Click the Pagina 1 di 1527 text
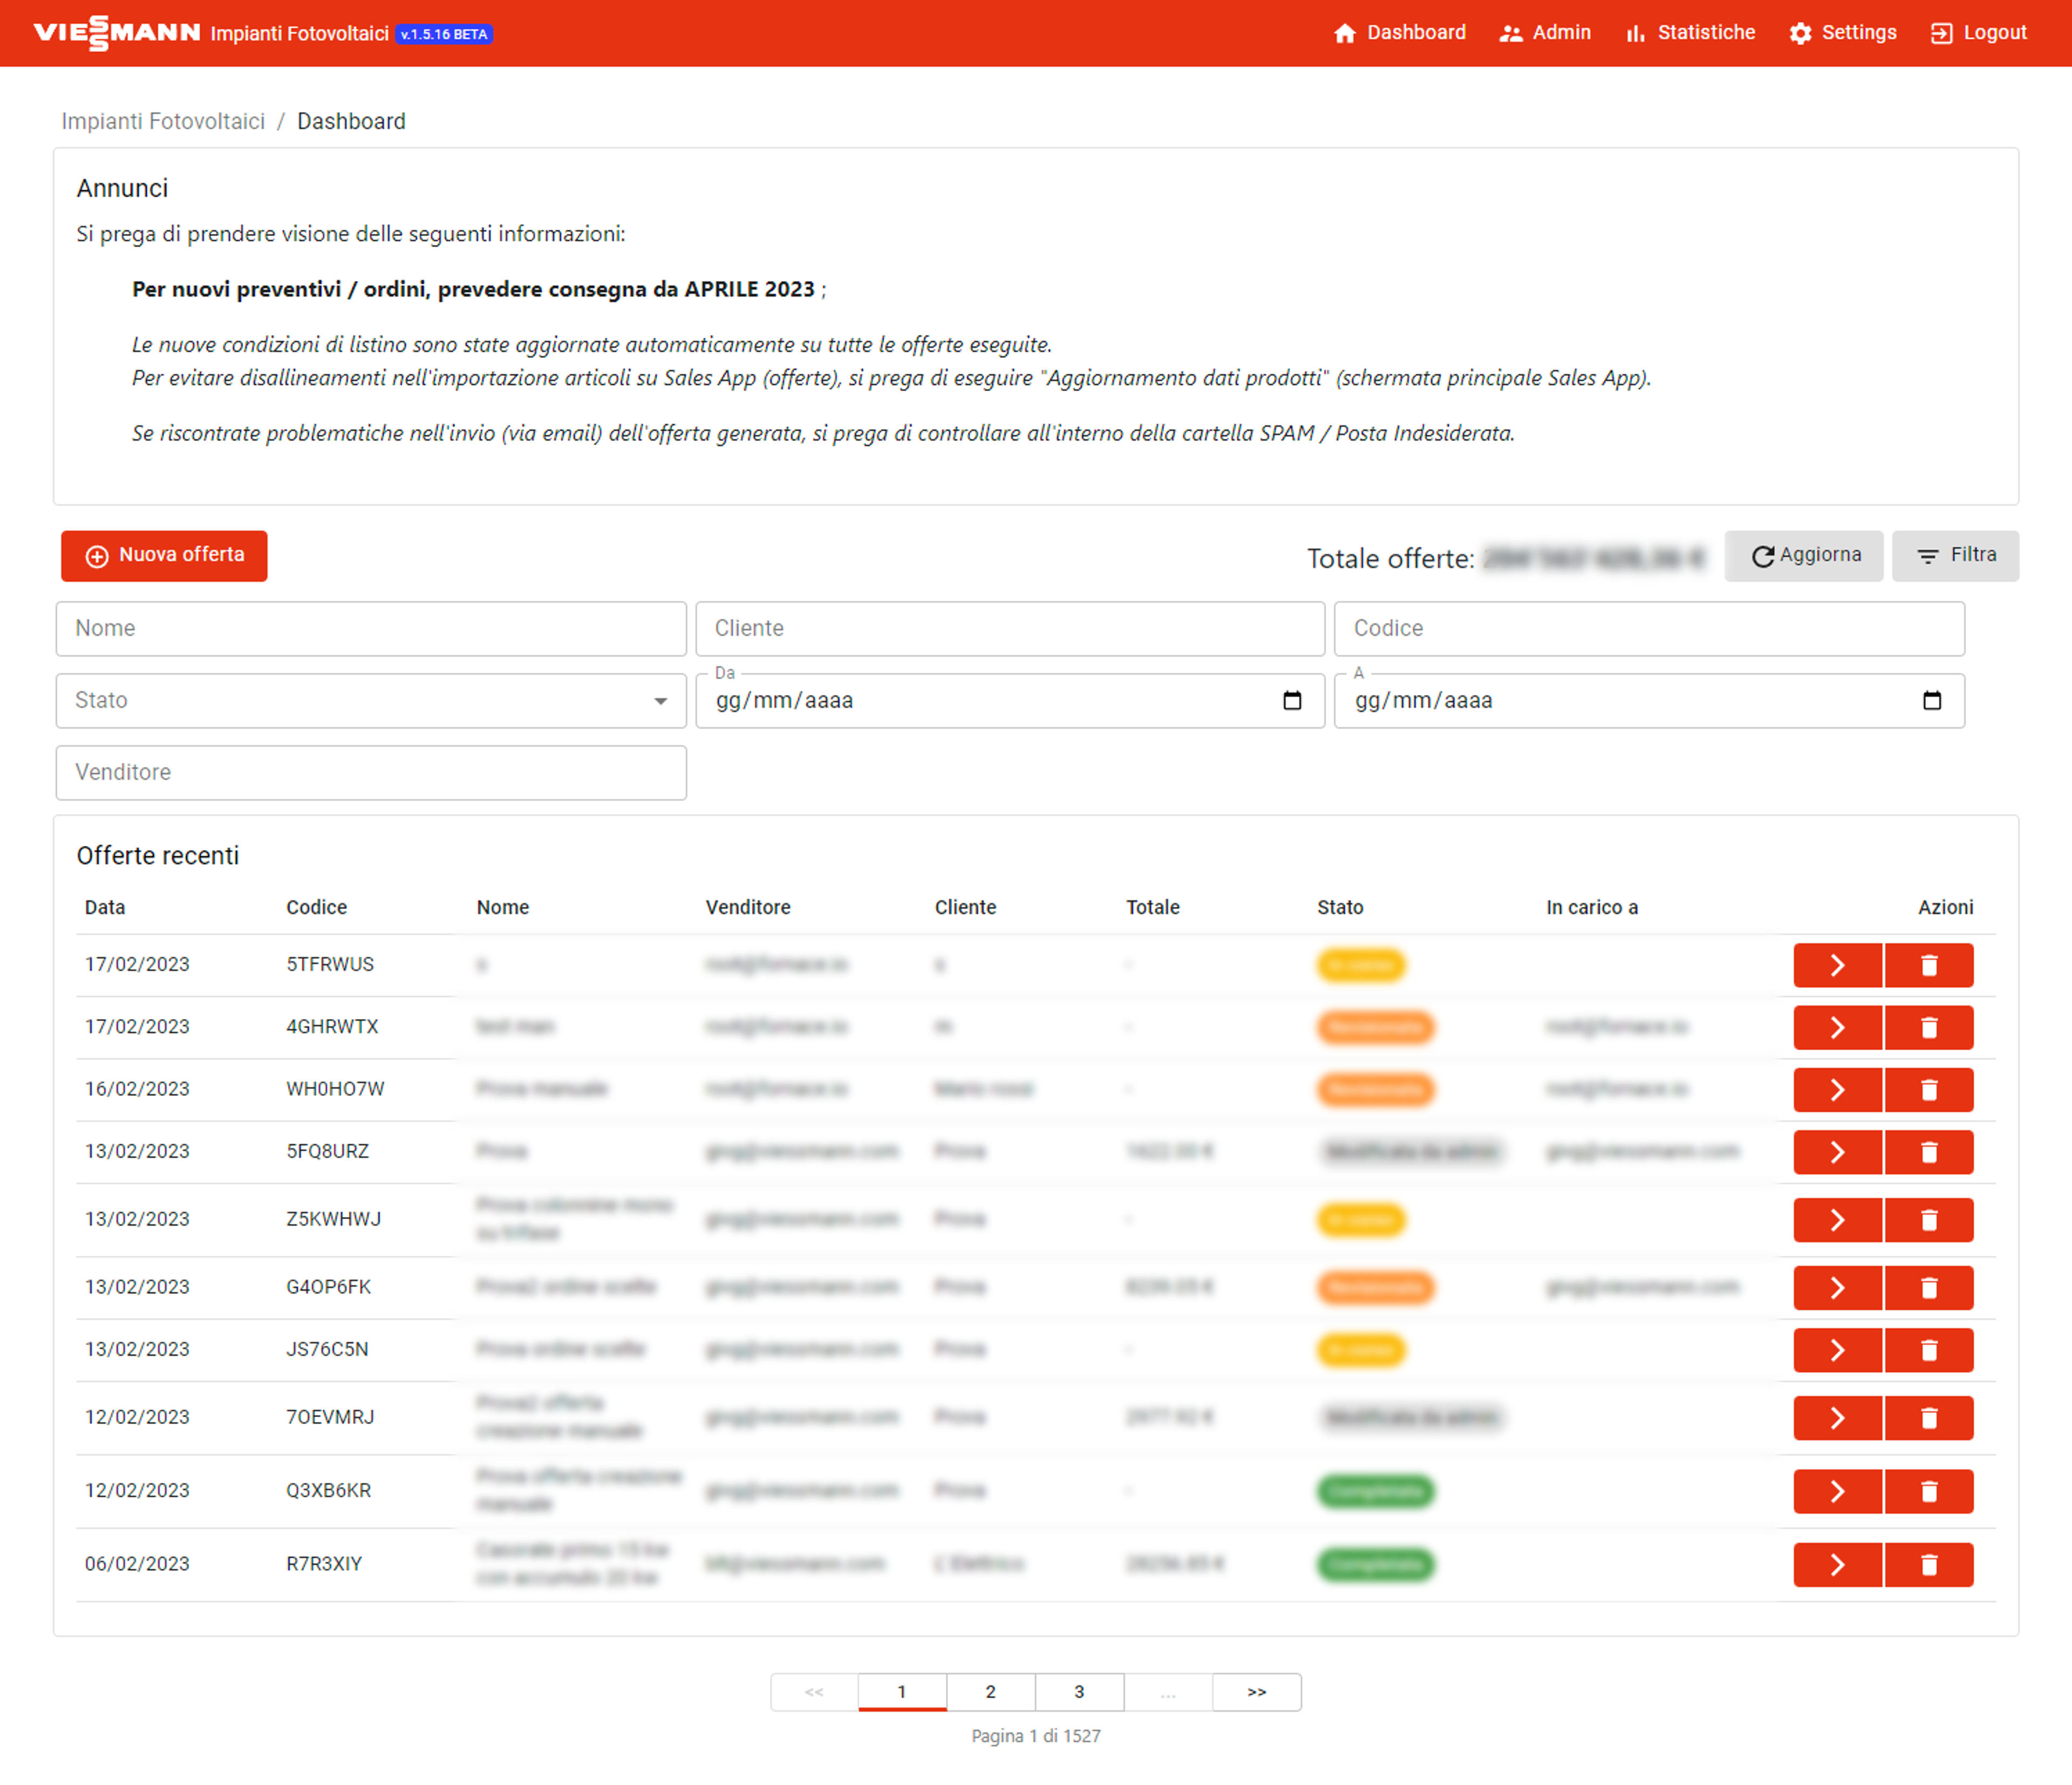The width and height of the screenshot is (2072, 1785). (x=1036, y=1736)
